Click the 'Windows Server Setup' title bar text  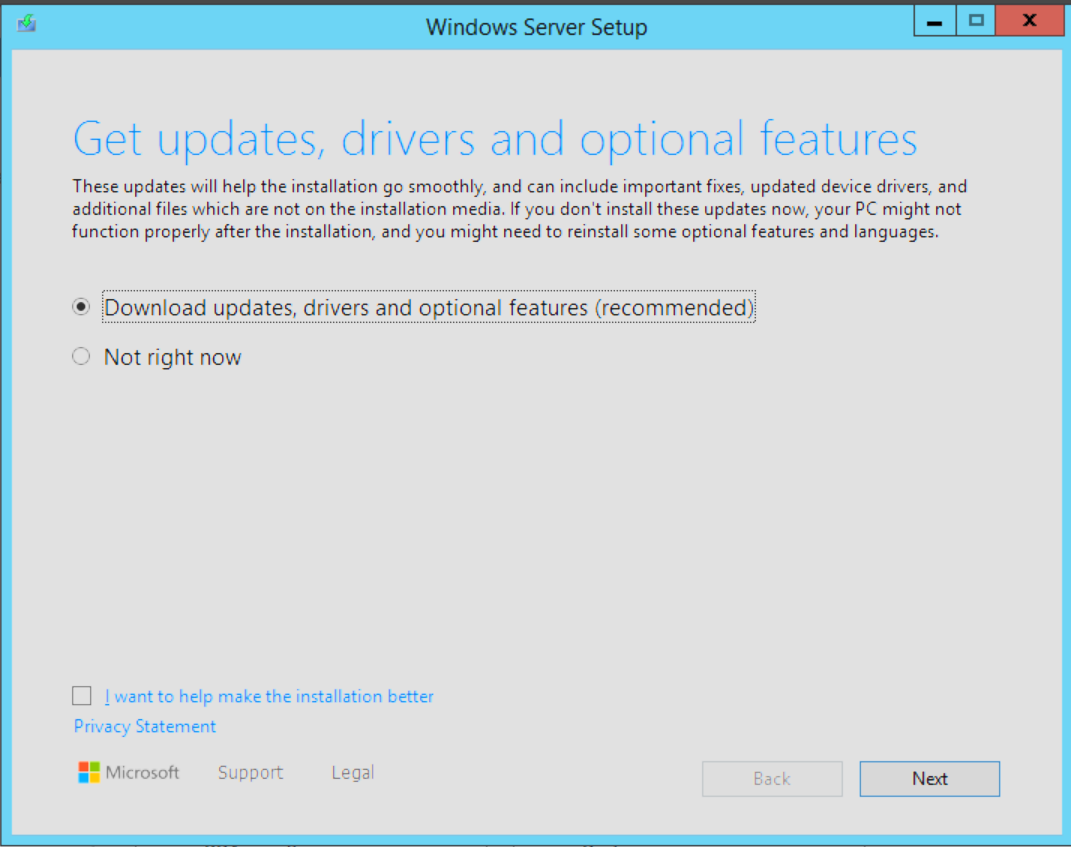coord(536,27)
